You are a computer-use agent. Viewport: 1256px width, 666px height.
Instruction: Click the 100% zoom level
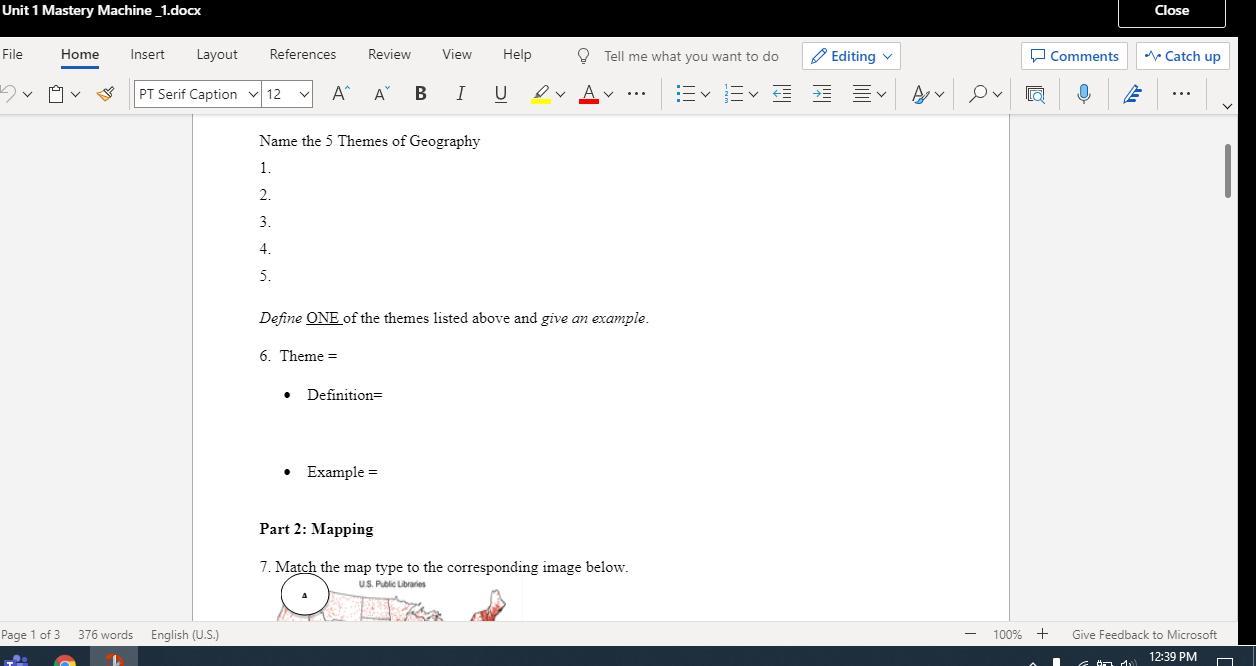tap(1007, 634)
